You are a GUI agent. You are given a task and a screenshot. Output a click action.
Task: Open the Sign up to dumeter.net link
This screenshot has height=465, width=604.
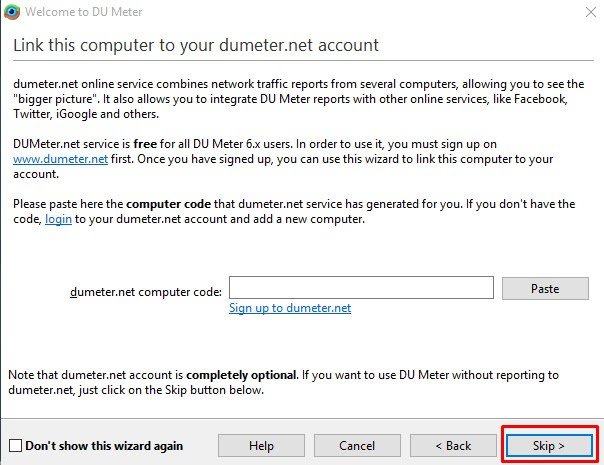290,308
